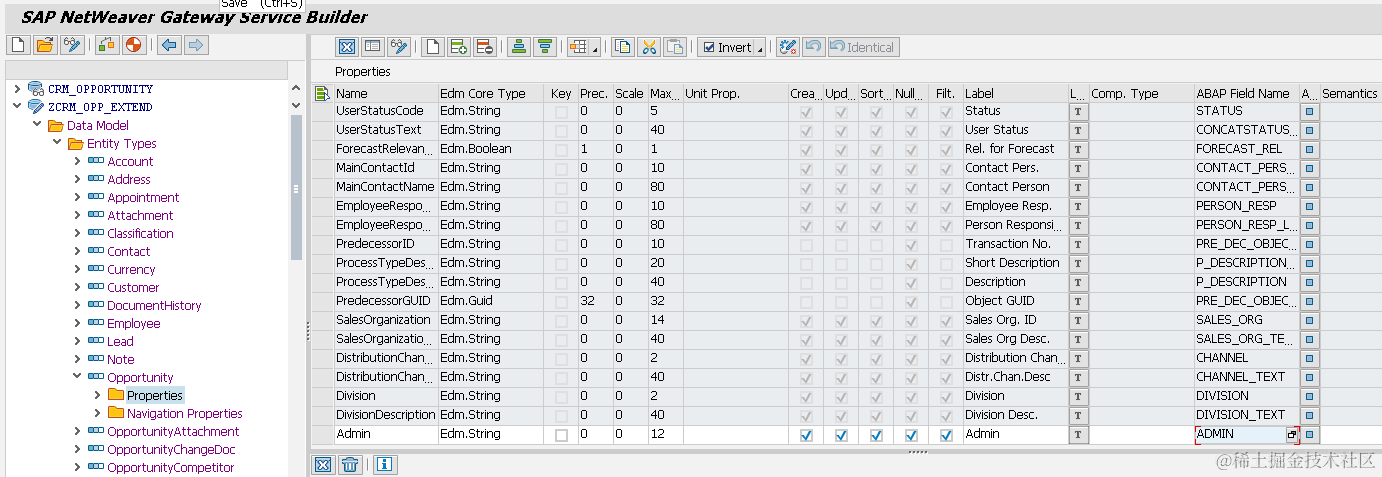Screen dimensions: 1382x477
Task: Expand the Navigation Properties folder
Action: click(97, 413)
